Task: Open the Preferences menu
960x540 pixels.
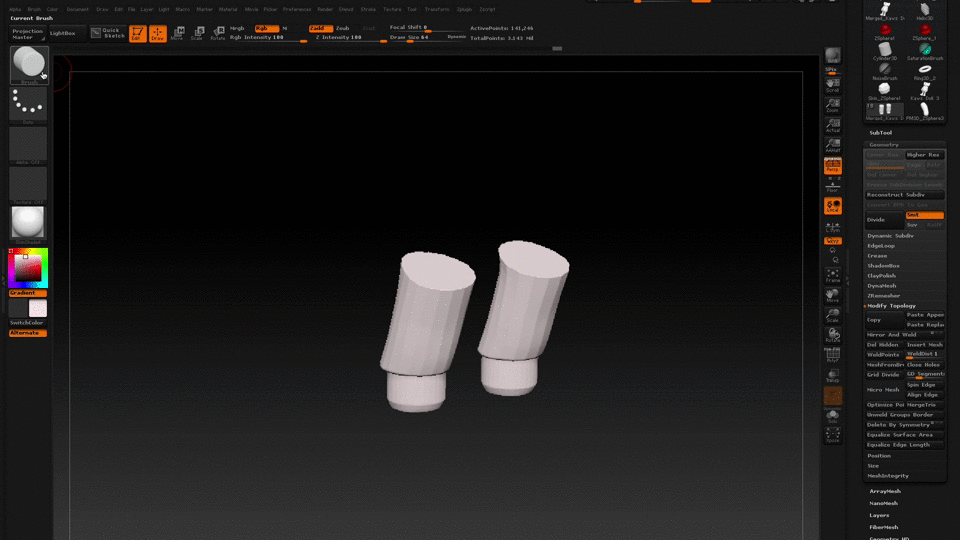Action: coord(297,9)
